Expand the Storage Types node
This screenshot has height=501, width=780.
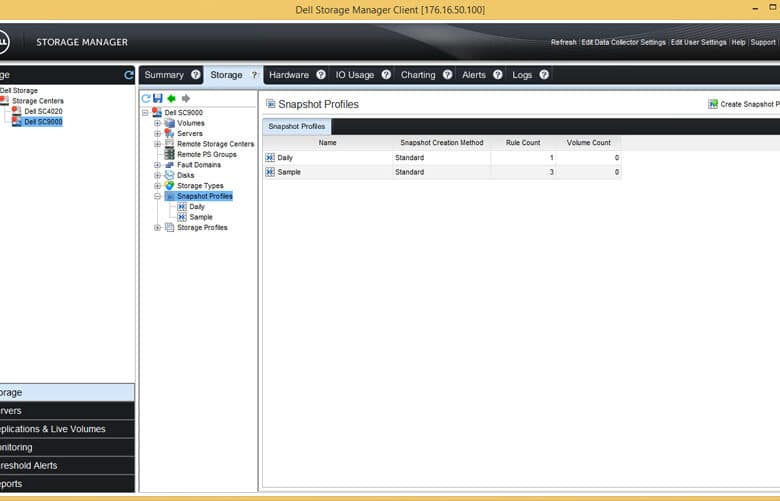pos(157,186)
